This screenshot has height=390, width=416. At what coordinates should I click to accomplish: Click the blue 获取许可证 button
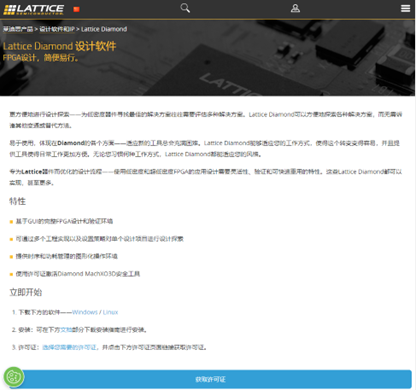point(211,379)
